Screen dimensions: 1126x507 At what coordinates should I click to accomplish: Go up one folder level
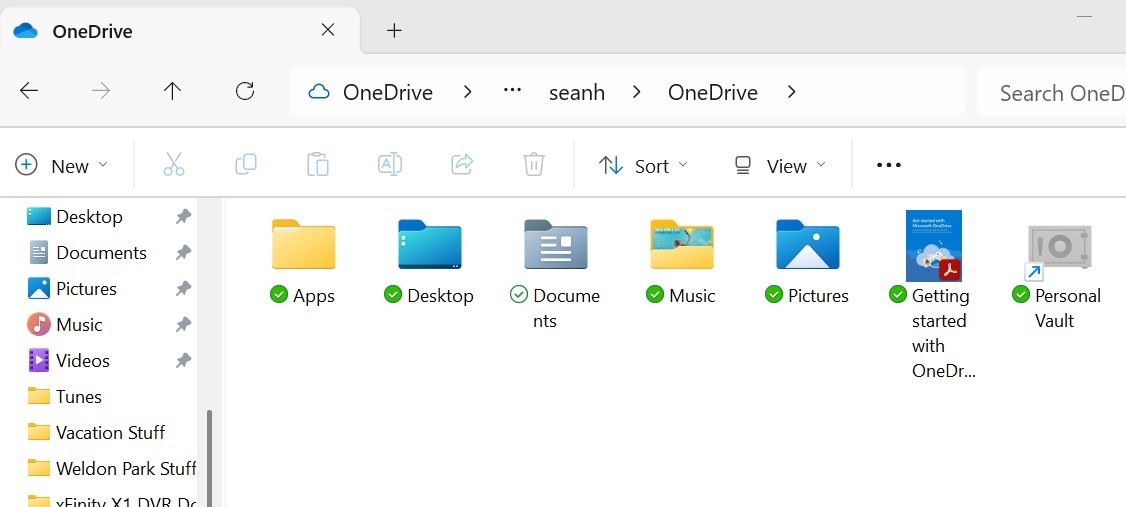(x=172, y=91)
